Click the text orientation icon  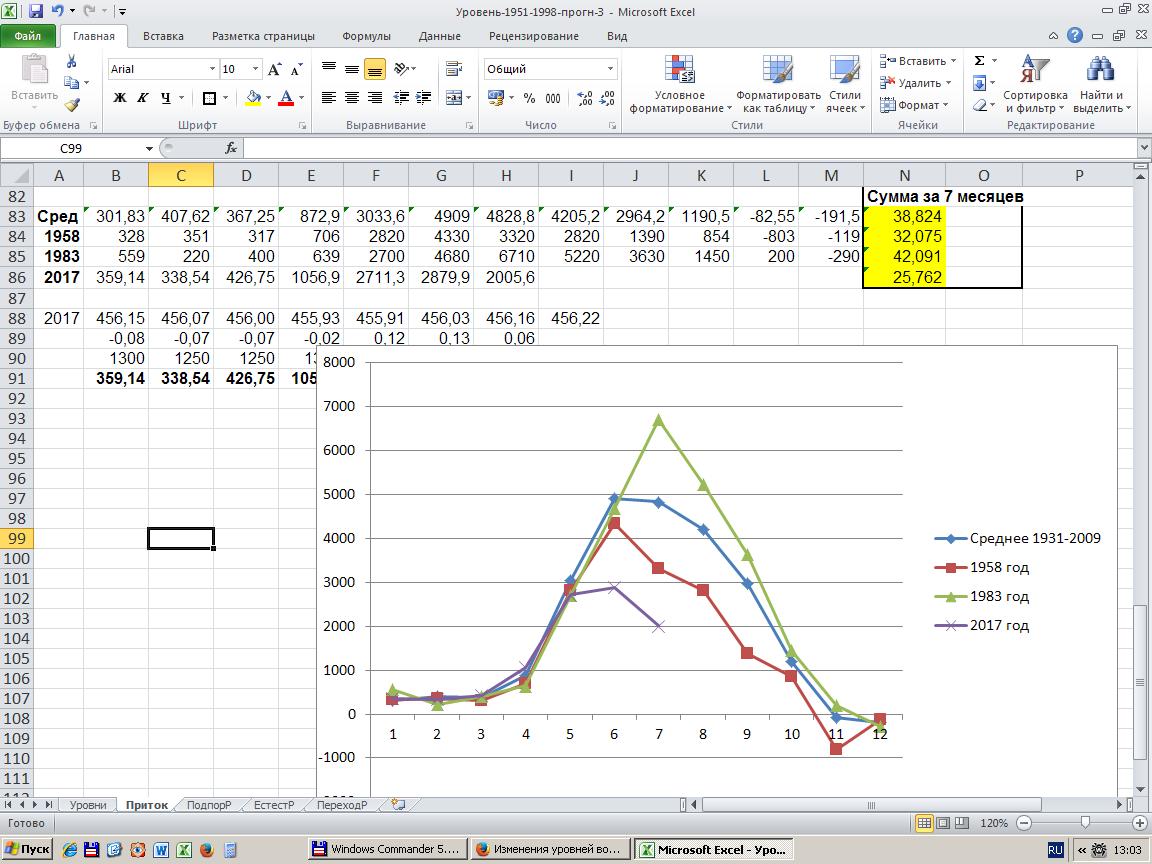point(401,69)
